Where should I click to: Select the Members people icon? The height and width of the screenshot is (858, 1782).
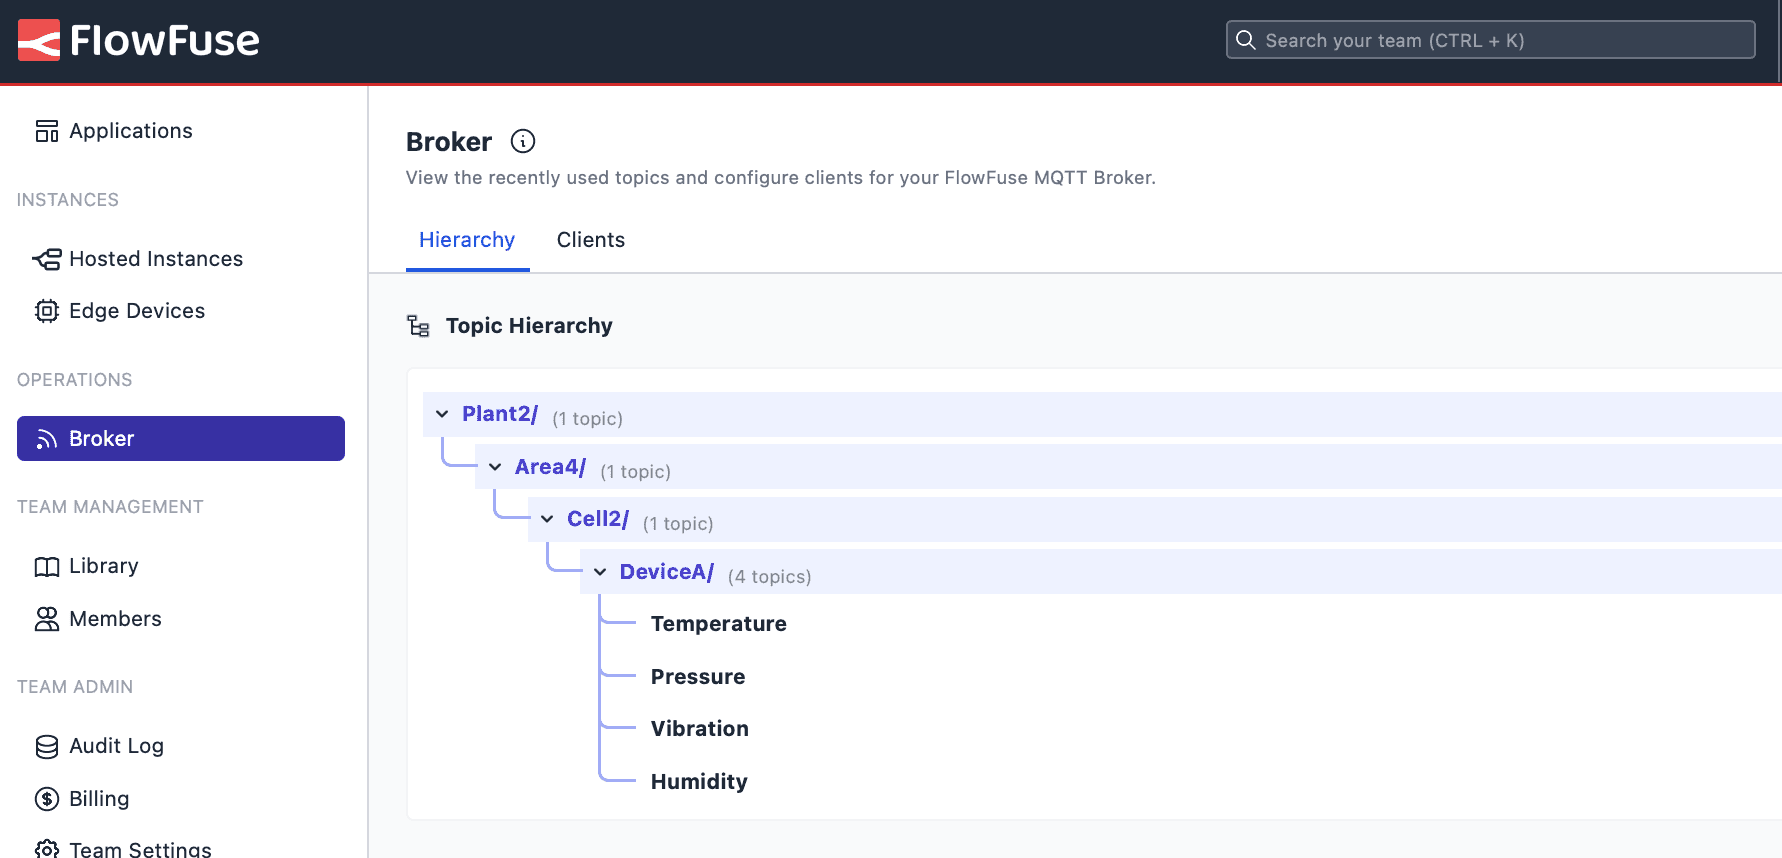tap(46, 619)
